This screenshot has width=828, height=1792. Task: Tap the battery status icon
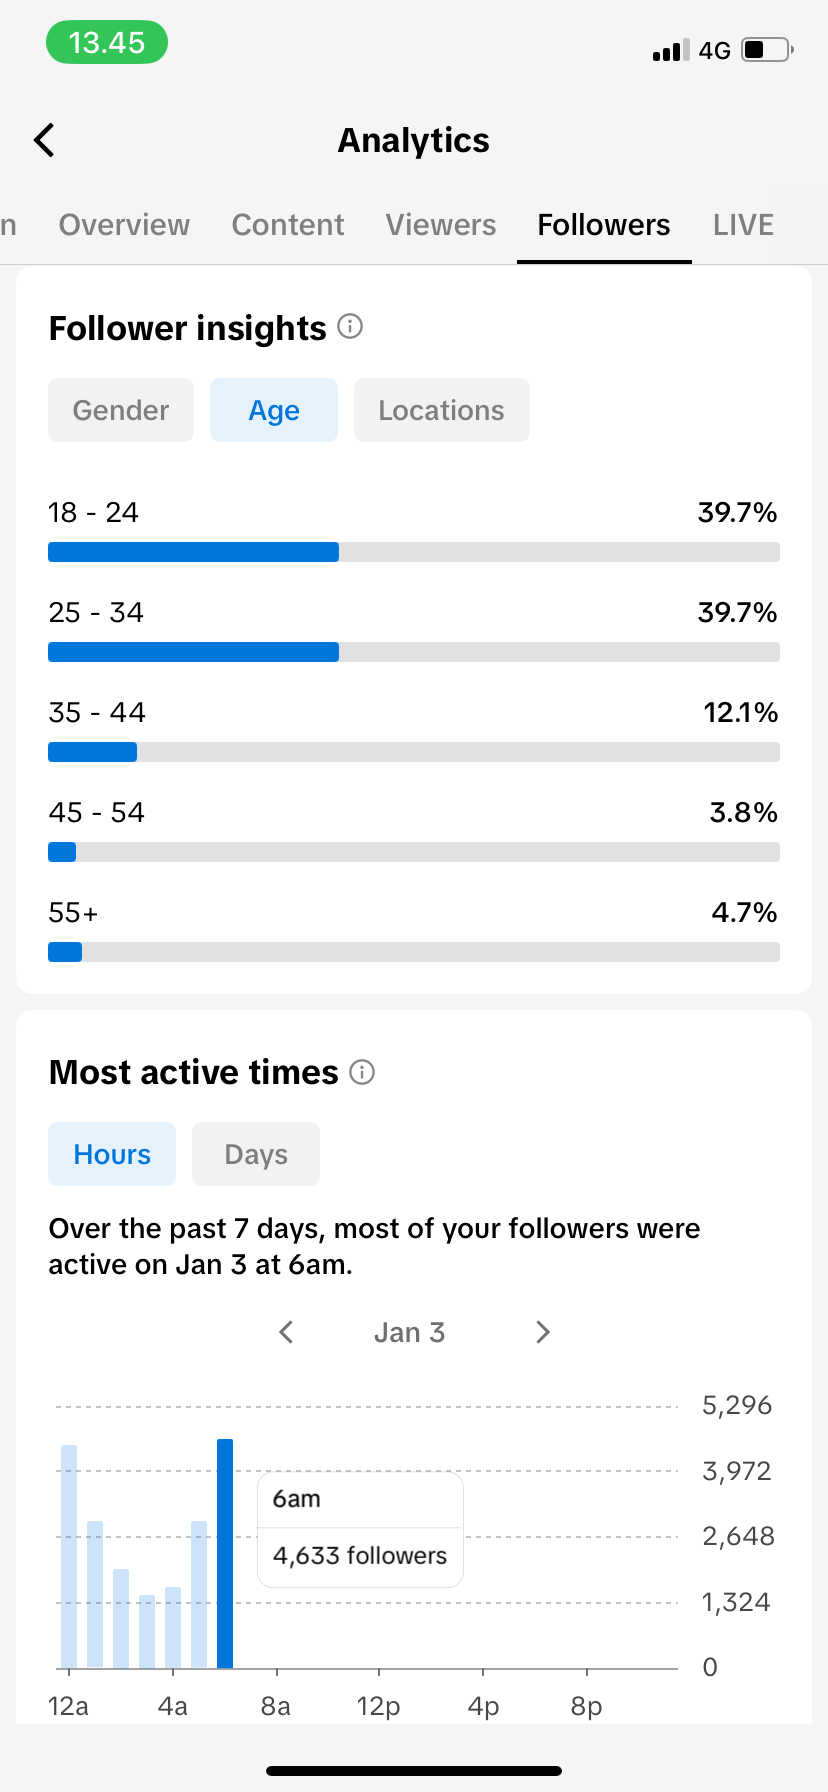(767, 50)
